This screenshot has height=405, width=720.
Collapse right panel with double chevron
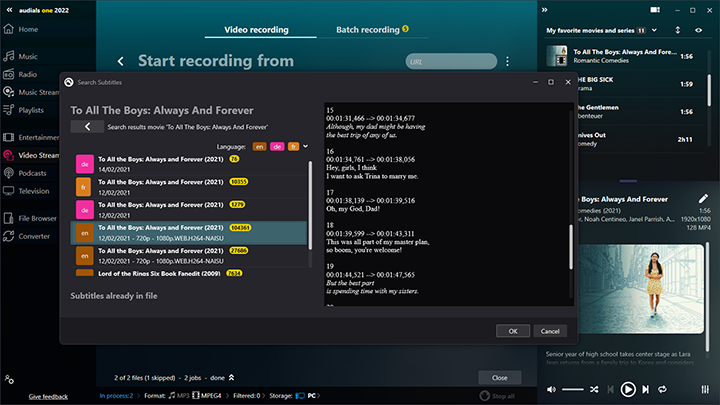(x=545, y=10)
